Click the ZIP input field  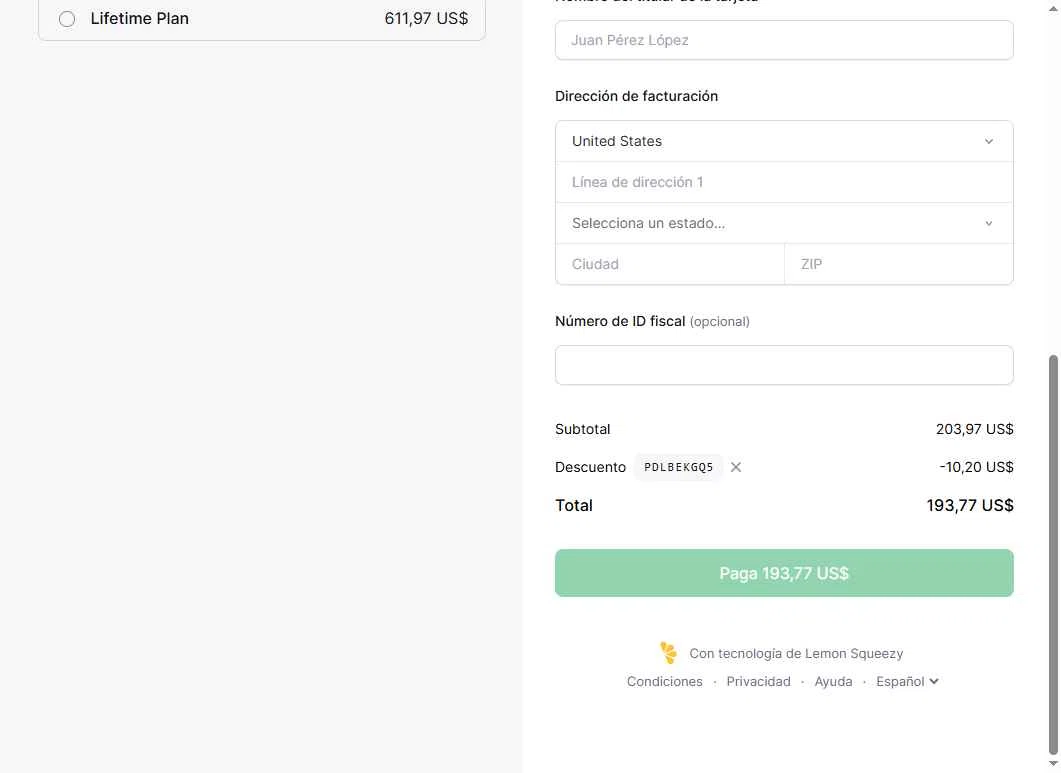point(899,264)
